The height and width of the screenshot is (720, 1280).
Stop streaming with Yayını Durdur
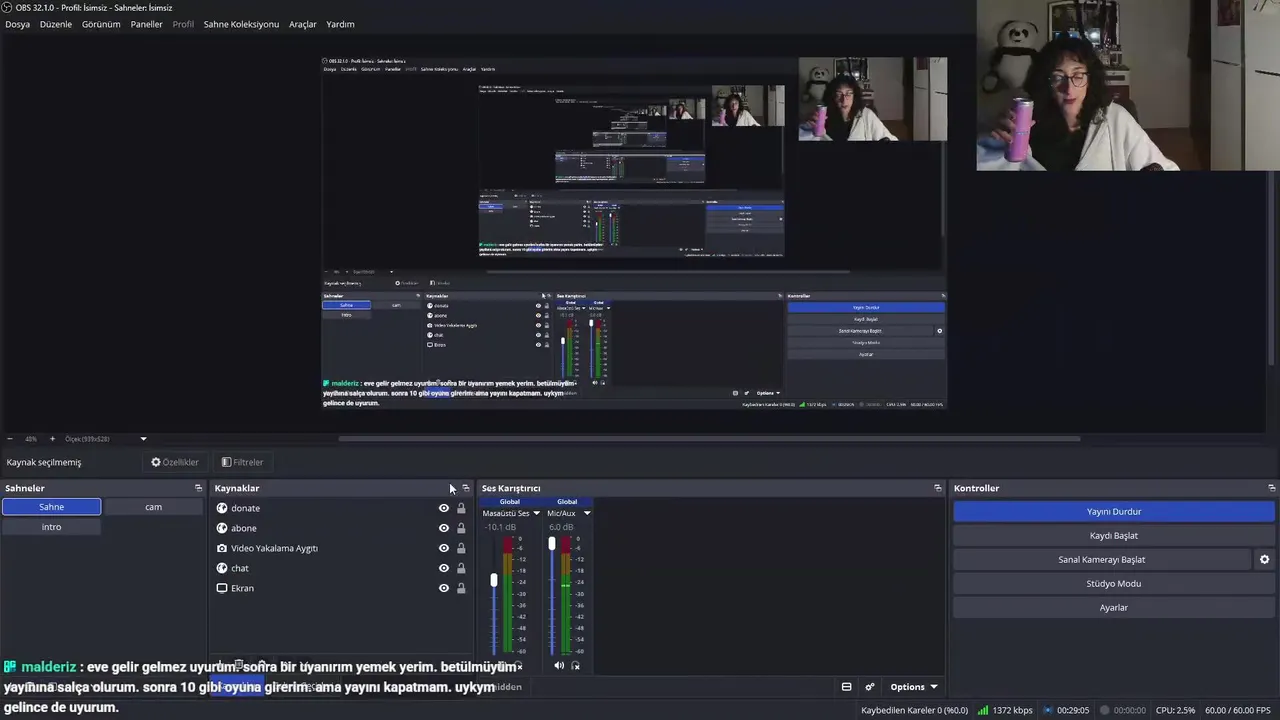point(1114,511)
